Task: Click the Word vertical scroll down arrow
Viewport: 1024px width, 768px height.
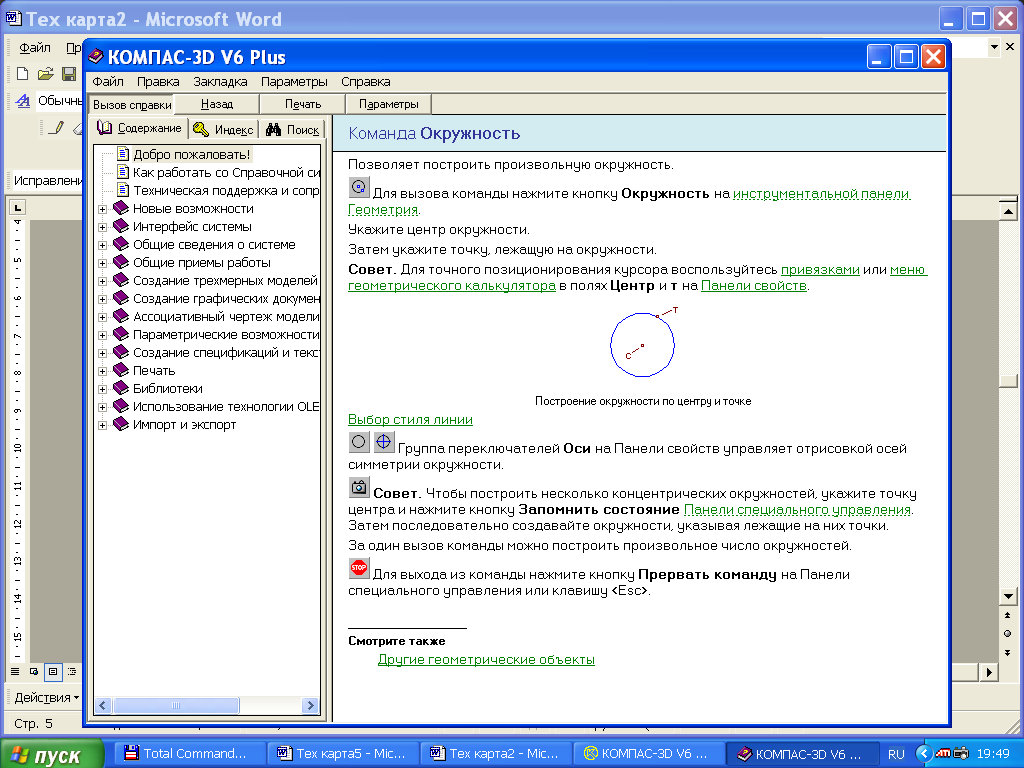Action: coord(1008,596)
